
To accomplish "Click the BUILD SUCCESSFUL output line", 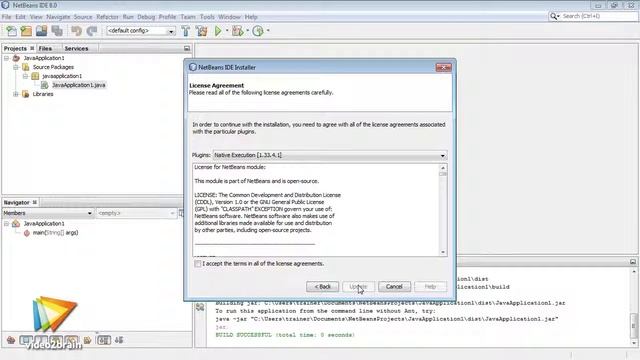I will coord(284,335).
